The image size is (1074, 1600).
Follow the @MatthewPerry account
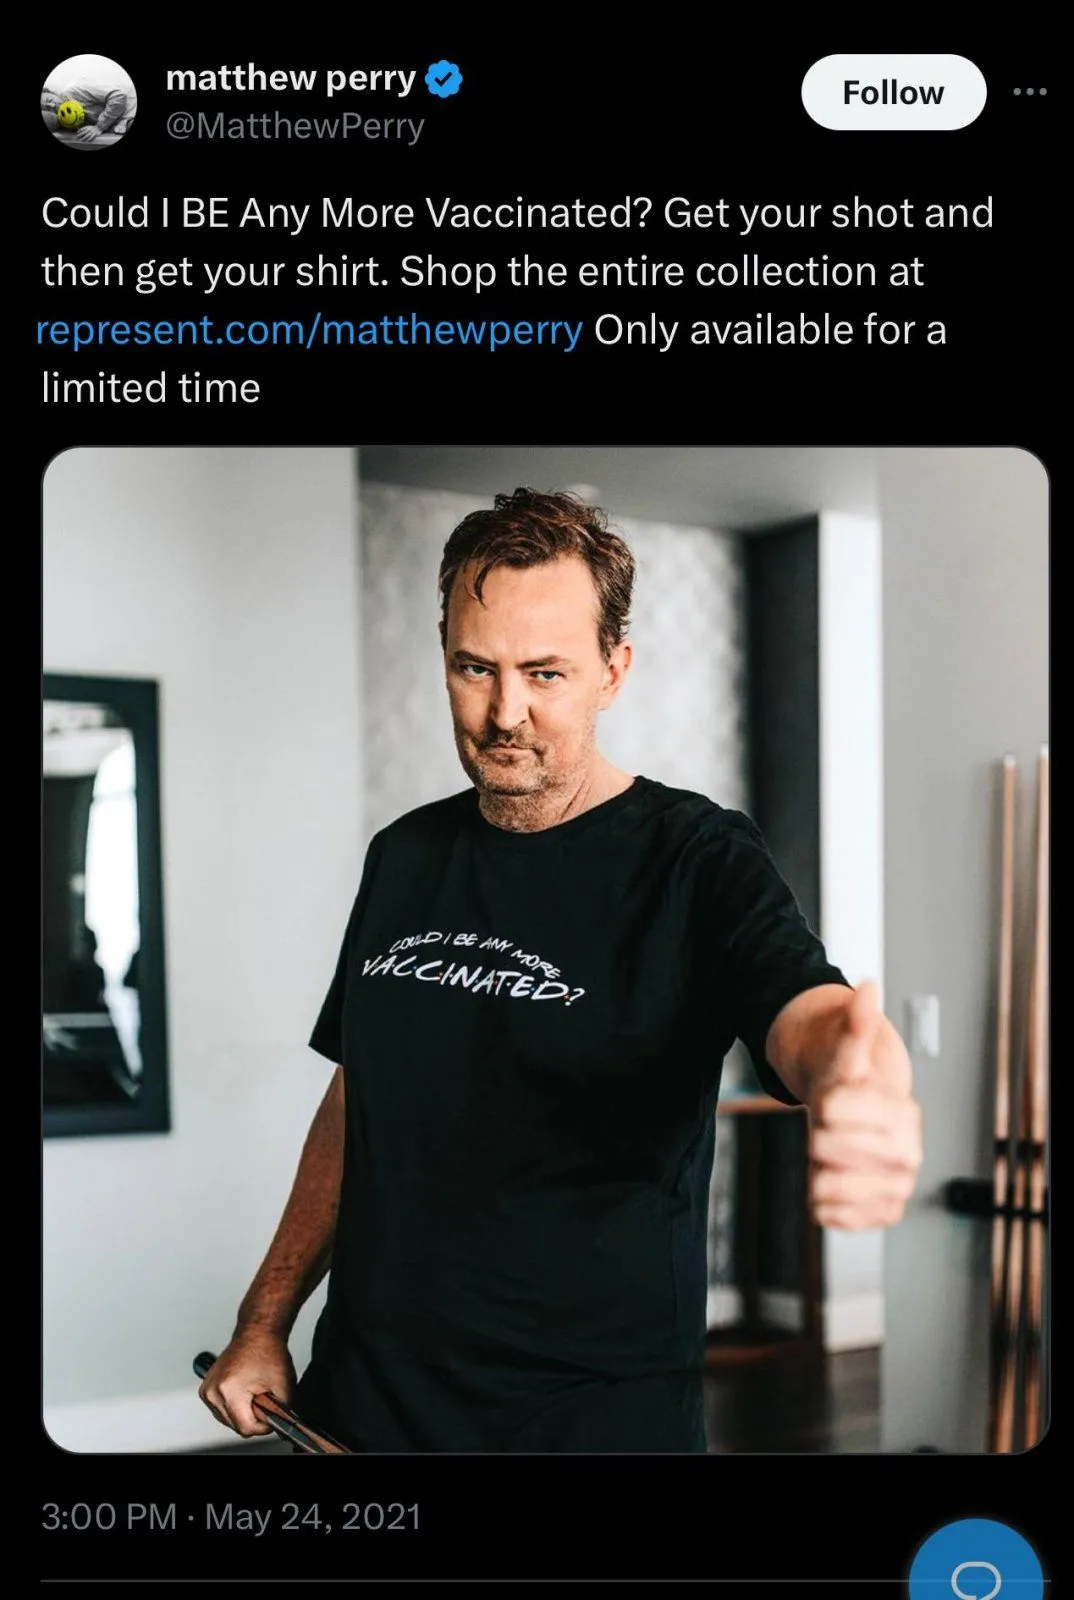pos(893,92)
